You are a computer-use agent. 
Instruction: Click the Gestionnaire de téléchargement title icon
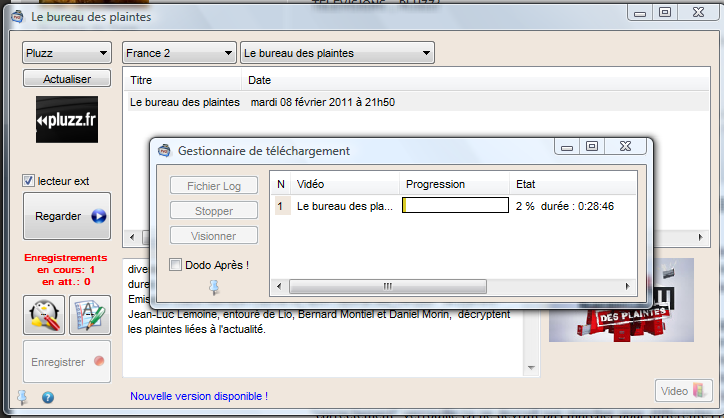164,151
